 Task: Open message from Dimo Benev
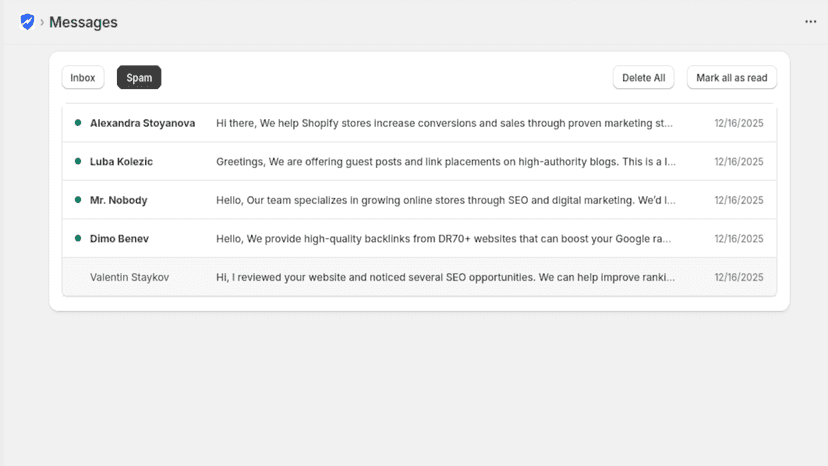(419, 239)
